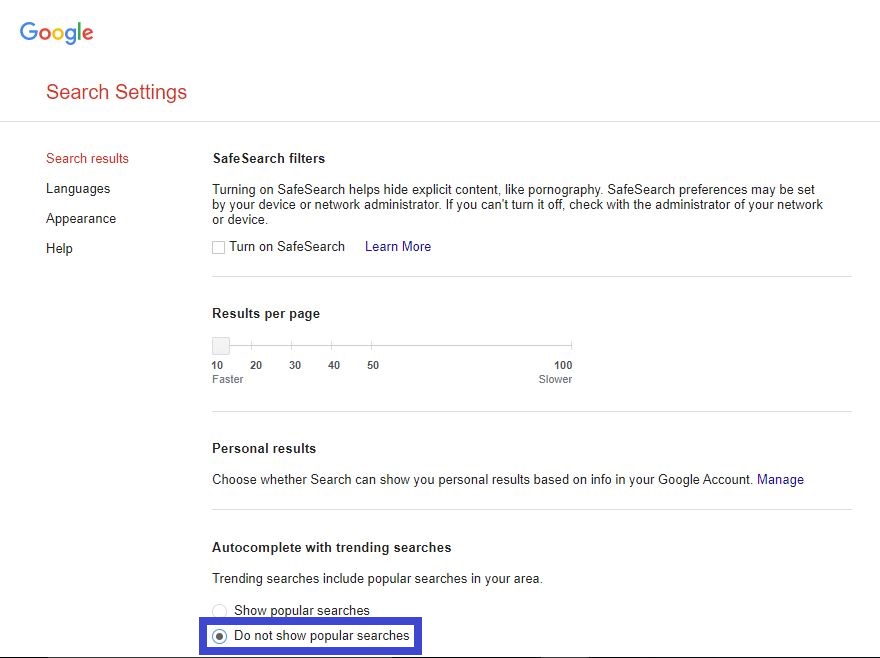Click the Slower label under the slider
This screenshot has width=880, height=658.
pyautogui.click(x=555, y=379)
